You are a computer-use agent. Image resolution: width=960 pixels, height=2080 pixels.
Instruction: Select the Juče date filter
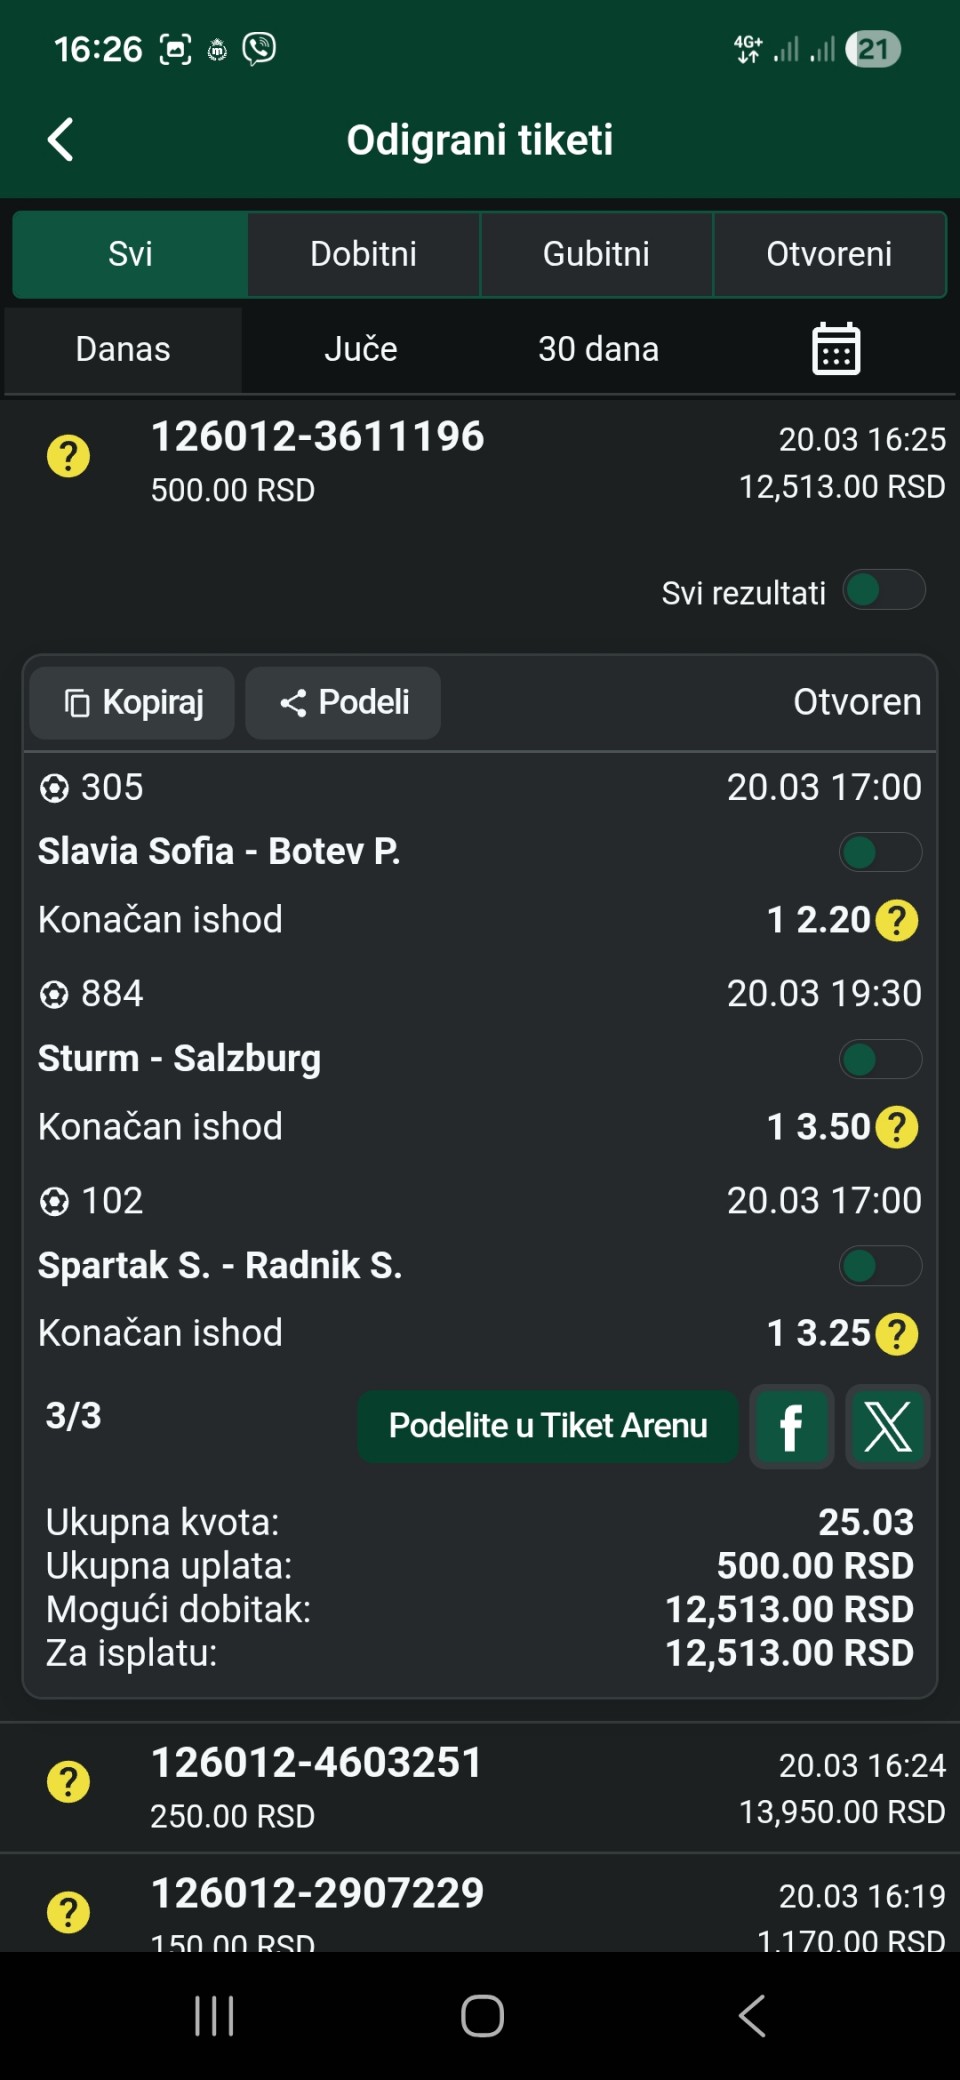(360, 349)
